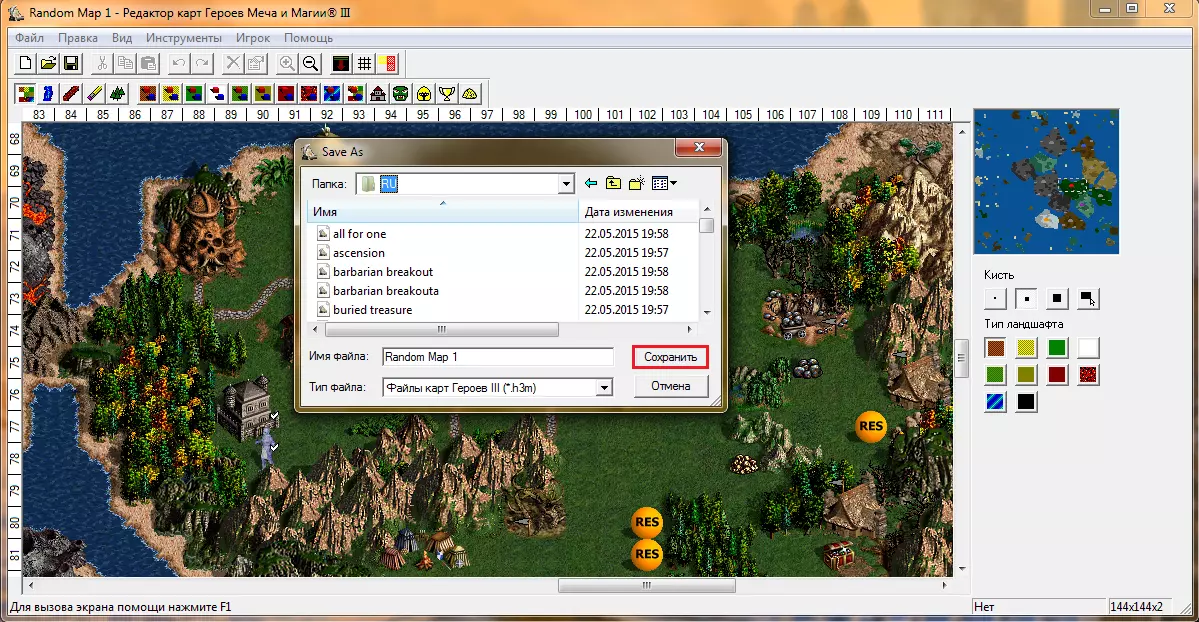Expand the Папка folder dropdown
The height and width of the screenshot is (622, 1199).
pyautogui.click(x=566, y=184)
